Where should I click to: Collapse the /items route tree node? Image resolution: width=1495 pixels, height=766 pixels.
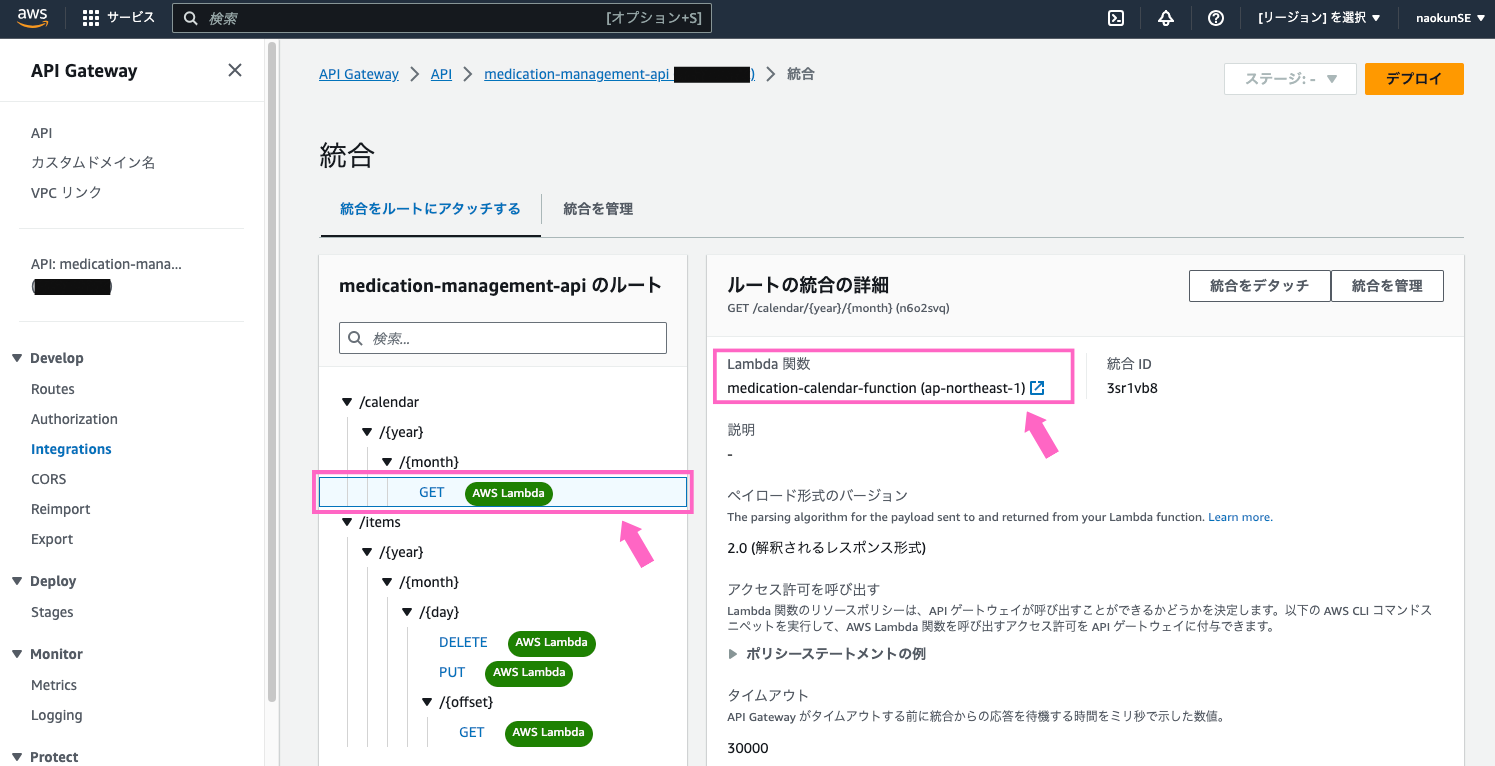tap(347, 522)
